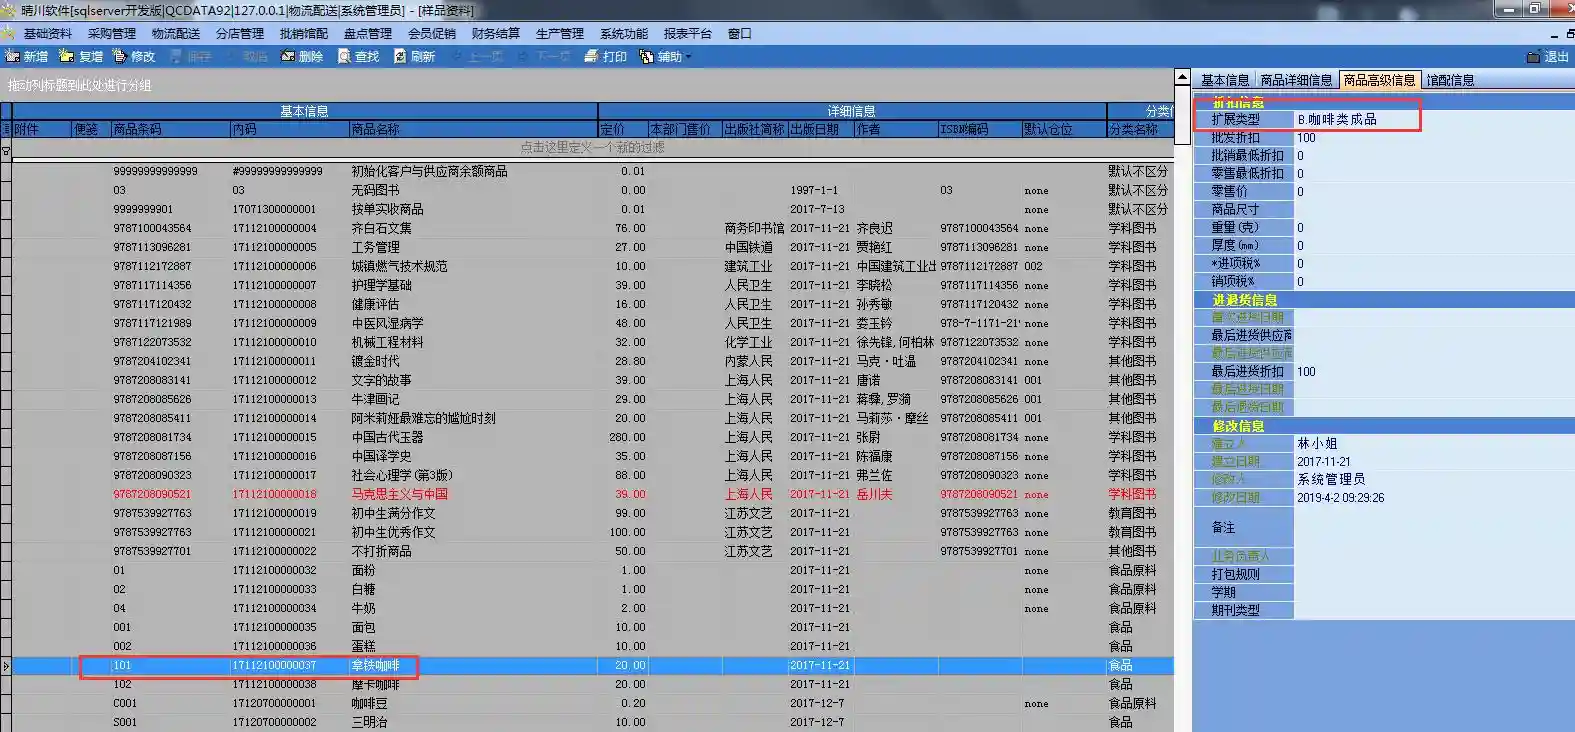Sort by the 商品名称 column header
The image size is (1575, 732).
tap(375, 130)
